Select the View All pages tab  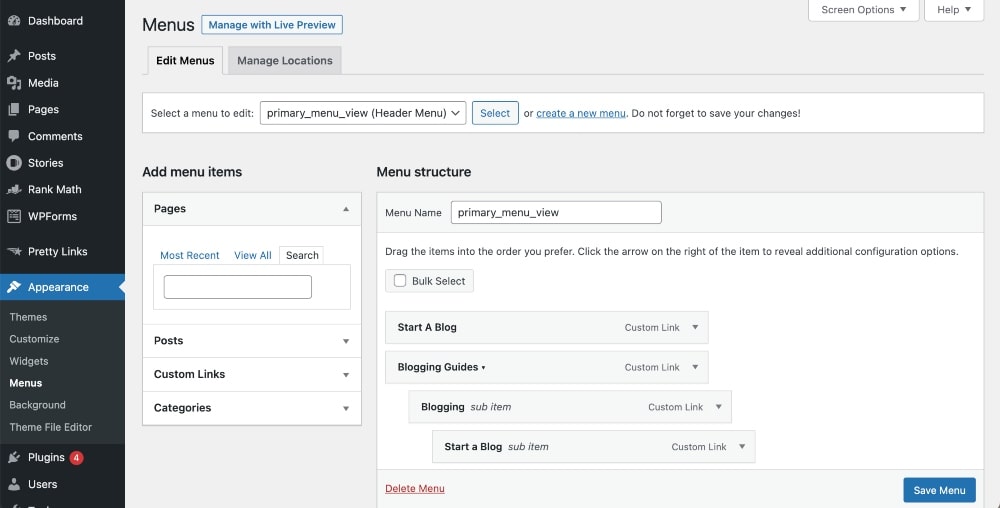(253, 255)
